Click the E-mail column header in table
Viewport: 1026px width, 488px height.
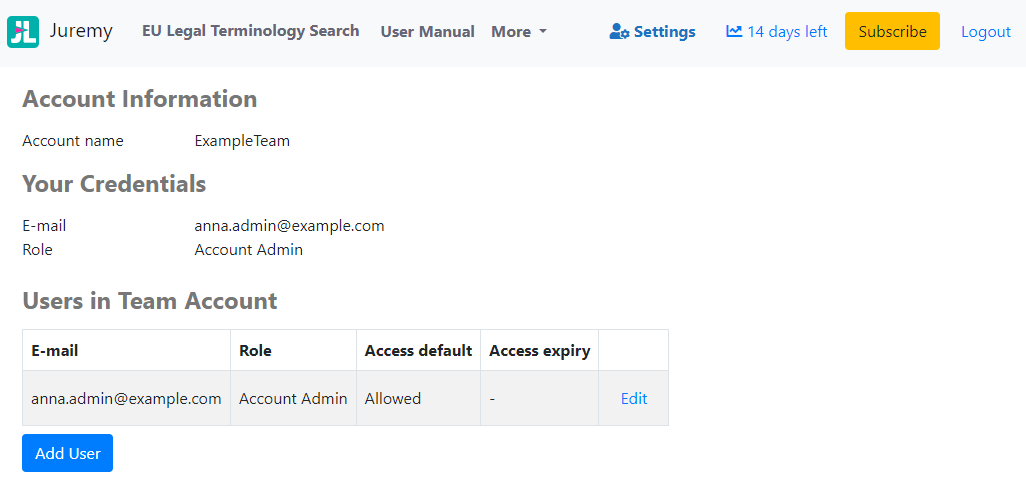tap(55, 351)
